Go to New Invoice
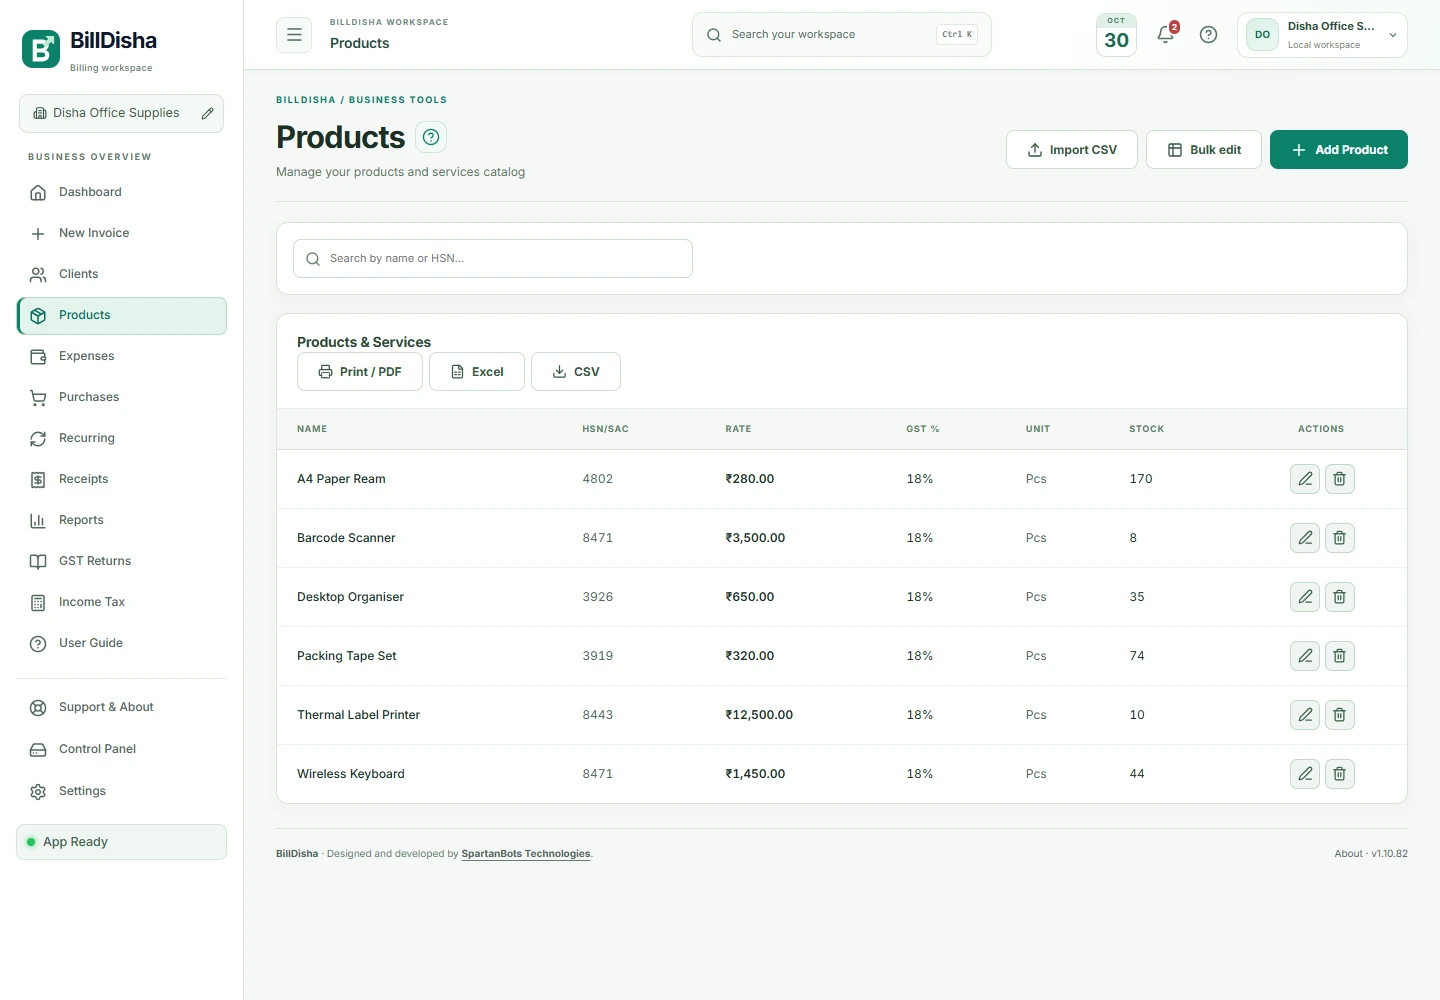Screen dimensions: 1440x1000 122,233
